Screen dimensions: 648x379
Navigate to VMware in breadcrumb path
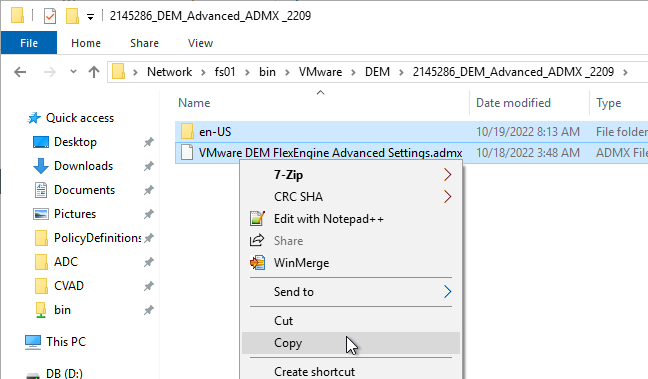point(320,72)
